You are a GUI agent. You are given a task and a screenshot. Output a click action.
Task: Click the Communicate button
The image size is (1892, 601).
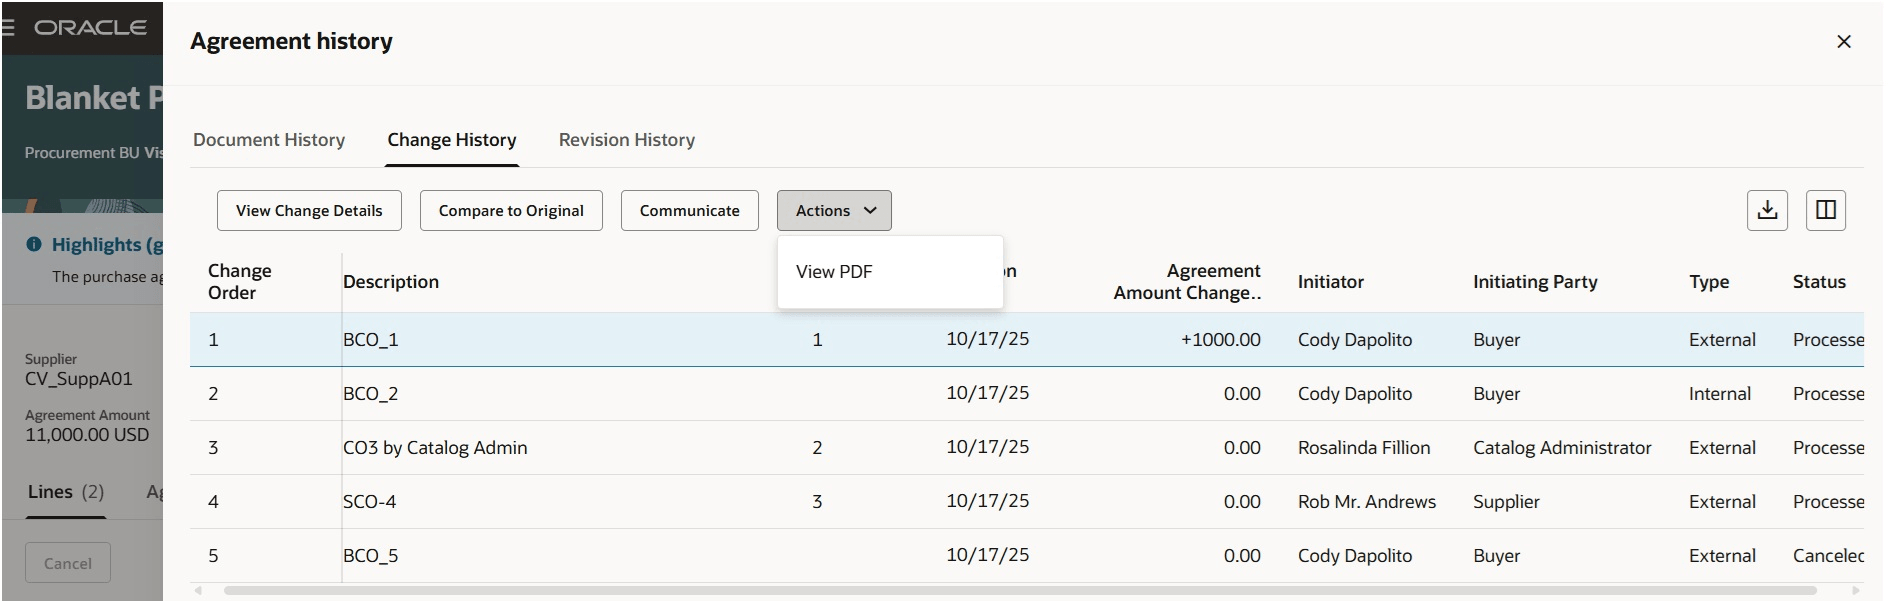[x=689, y=210]
